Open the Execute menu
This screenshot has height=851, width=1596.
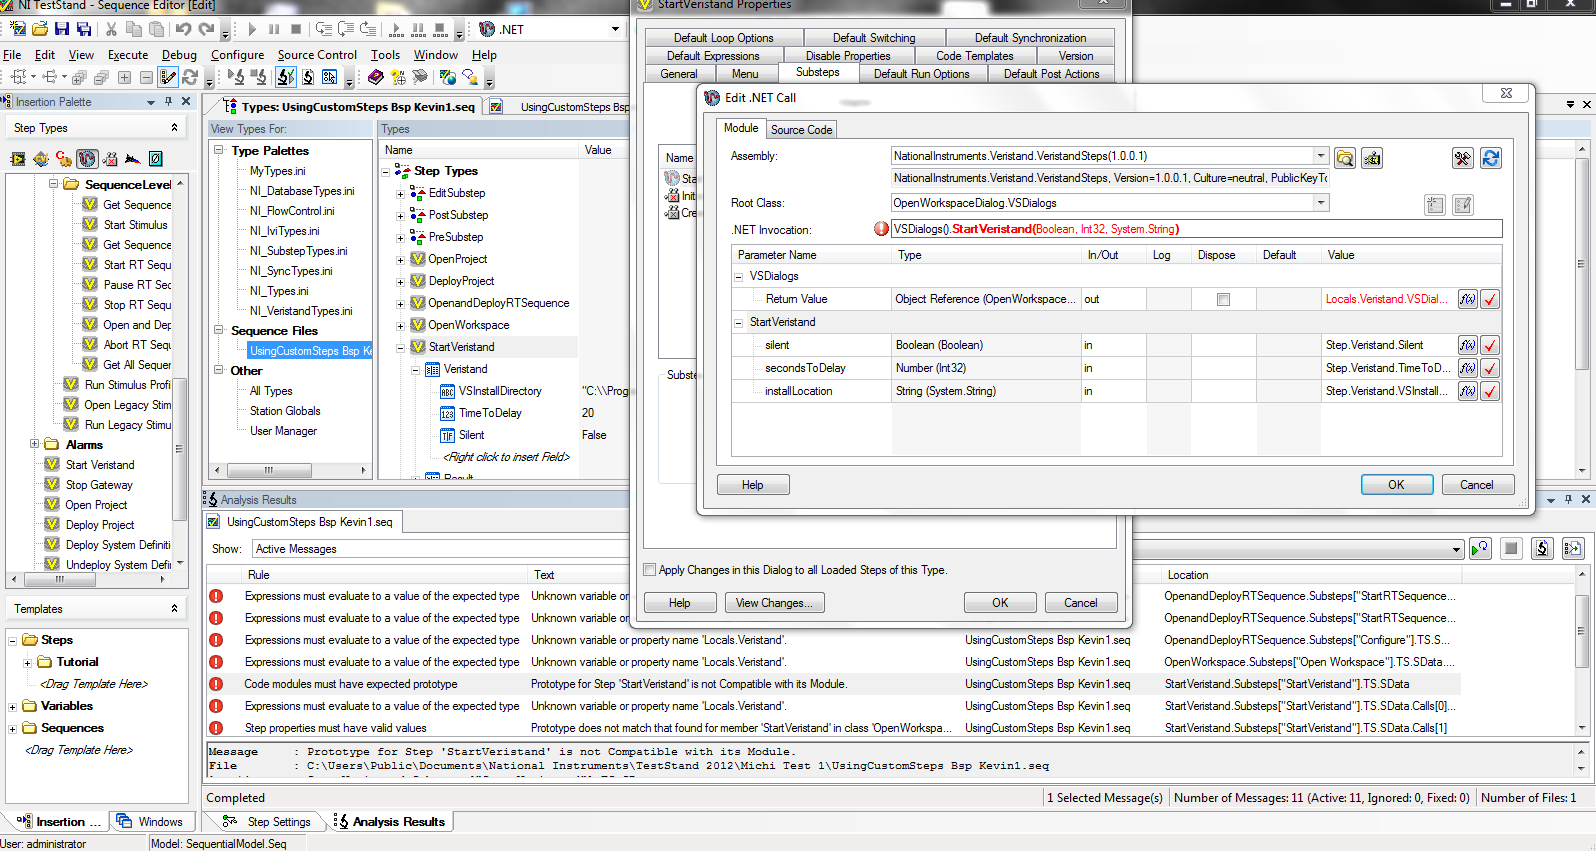(x=128, y=55)
